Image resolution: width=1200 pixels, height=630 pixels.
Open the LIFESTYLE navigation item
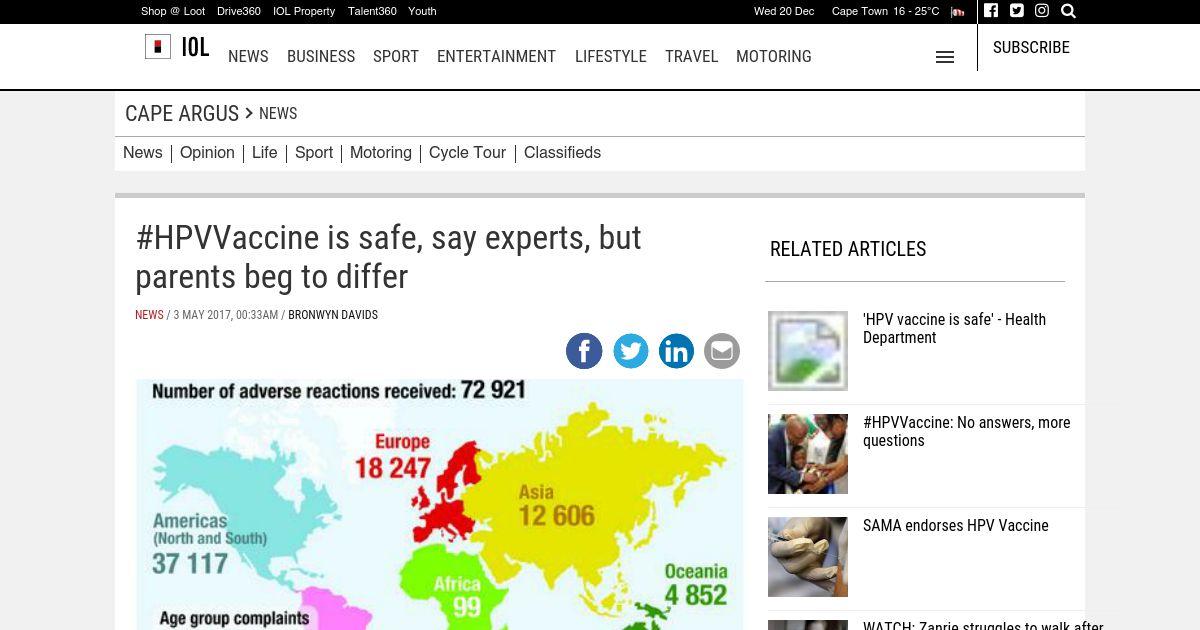click(x=611, y=57)
